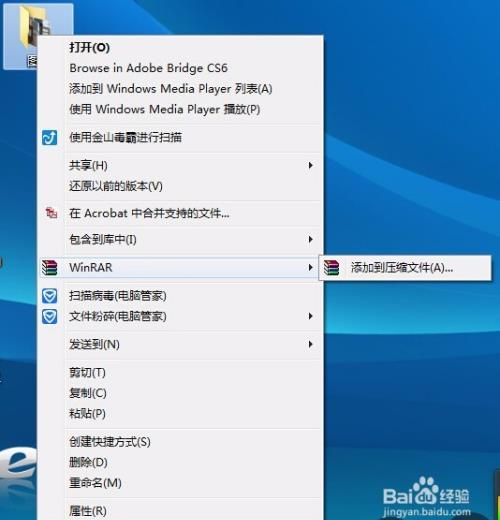The height and width of the screenshot is (520, 500).
Task: Click the WinRAR icon in the submenu
Action: [331, 268]
